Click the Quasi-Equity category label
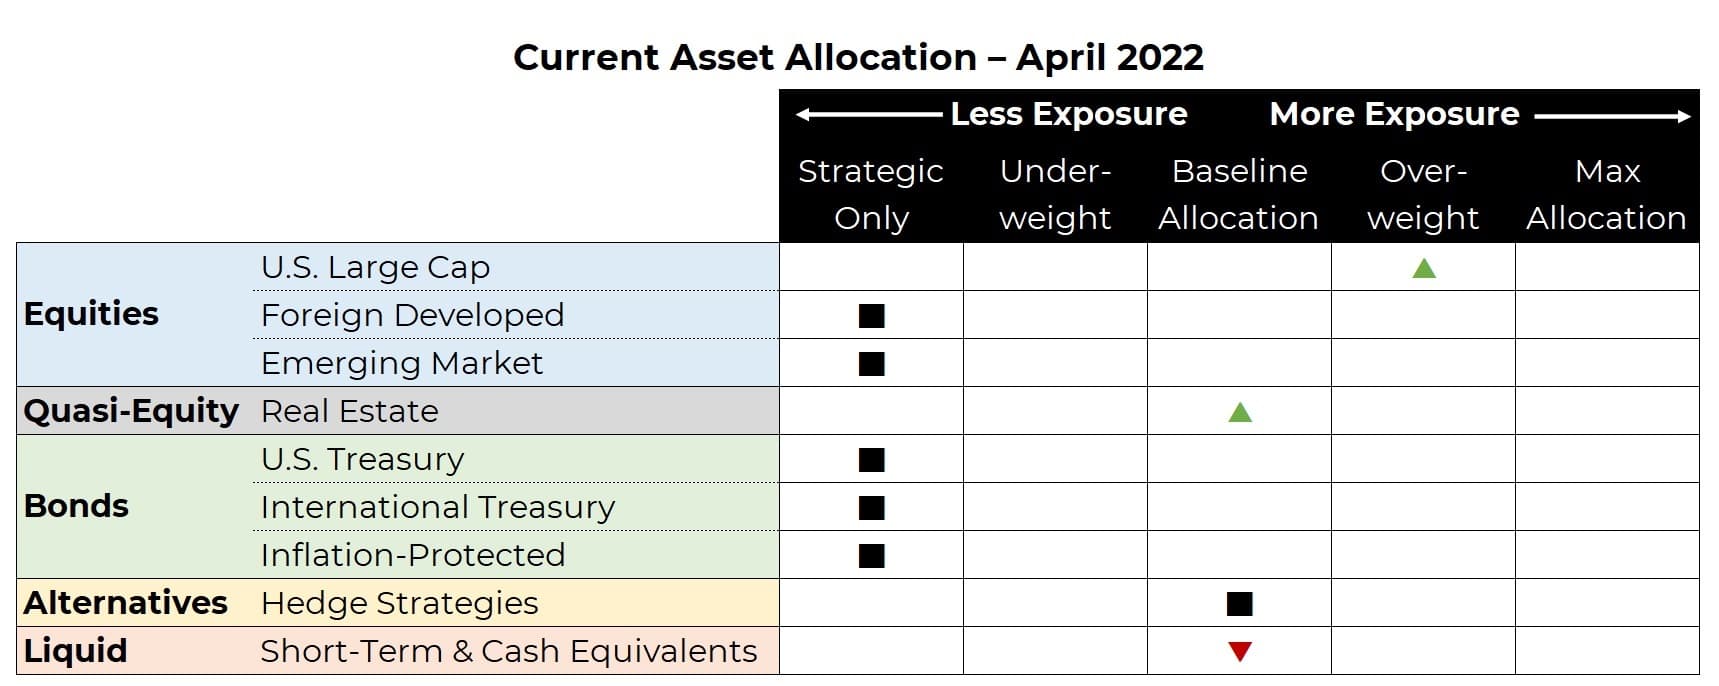 [131, 411]
